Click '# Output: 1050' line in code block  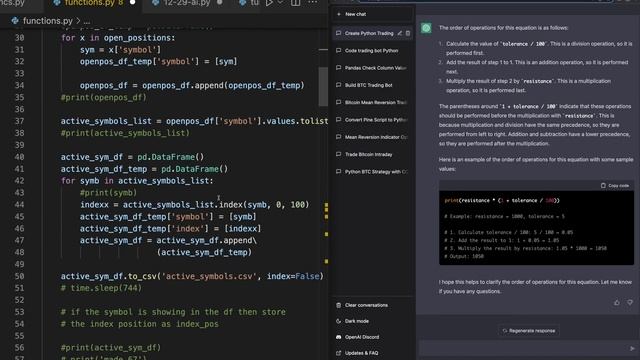coord(464,256)
